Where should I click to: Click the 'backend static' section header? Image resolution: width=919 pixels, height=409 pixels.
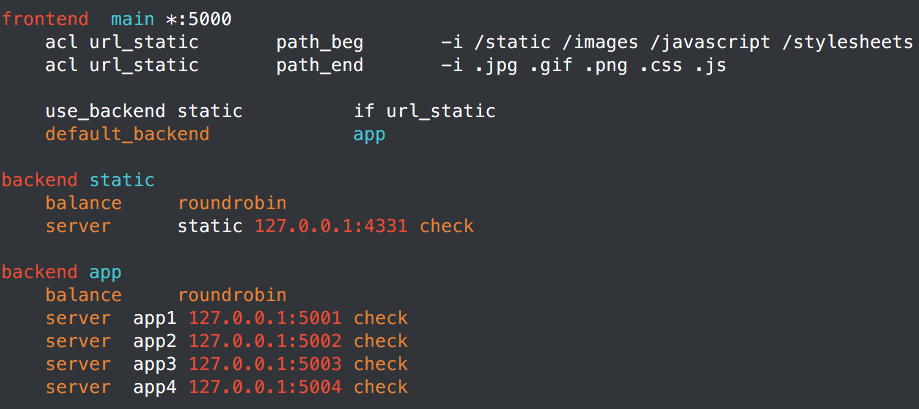click(78, 180)
